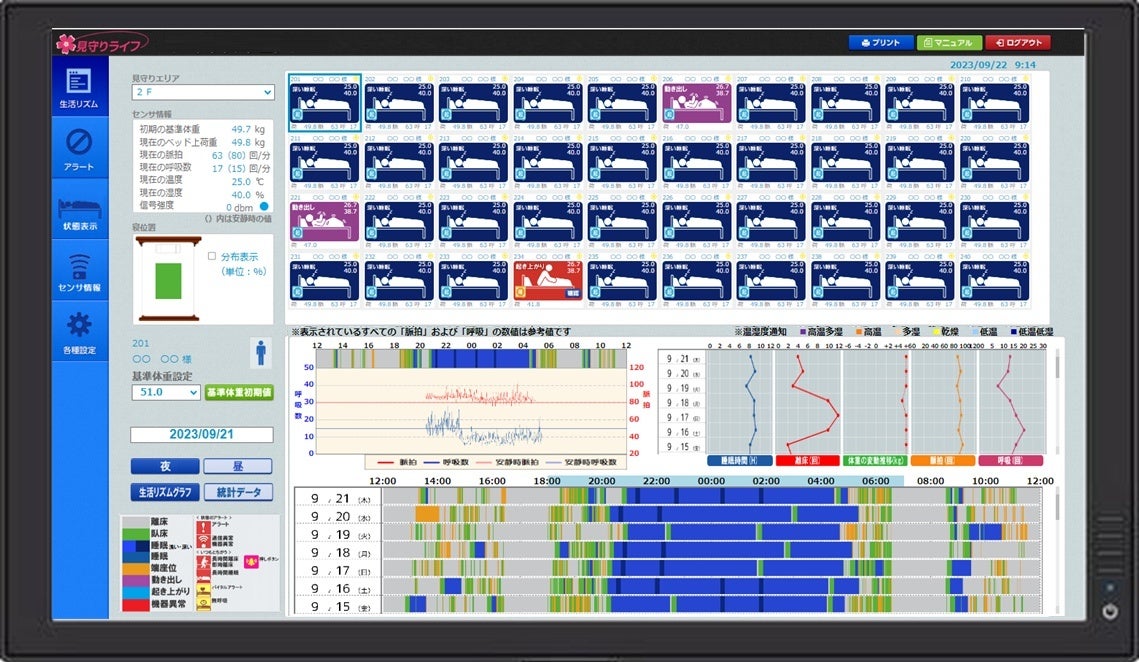Click the プリント button
The width and height of the screenshot is (1139, 662).
point(880,43)
